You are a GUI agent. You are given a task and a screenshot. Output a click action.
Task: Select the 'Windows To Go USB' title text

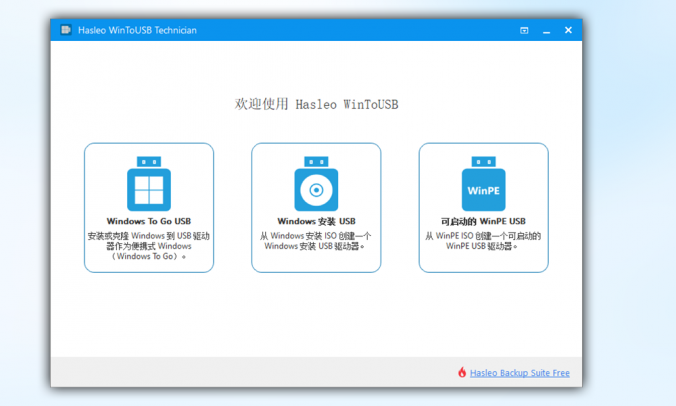[x=149, y=221]
